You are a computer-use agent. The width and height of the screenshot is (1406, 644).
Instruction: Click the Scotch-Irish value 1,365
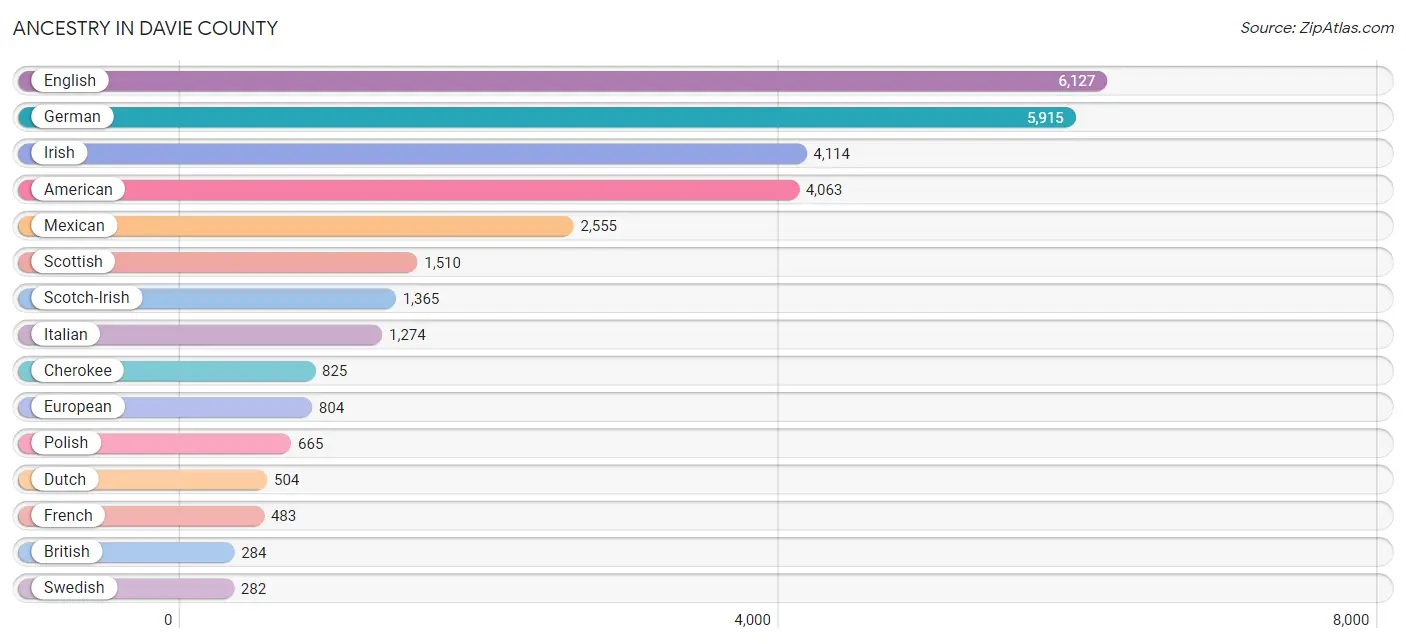421,298
